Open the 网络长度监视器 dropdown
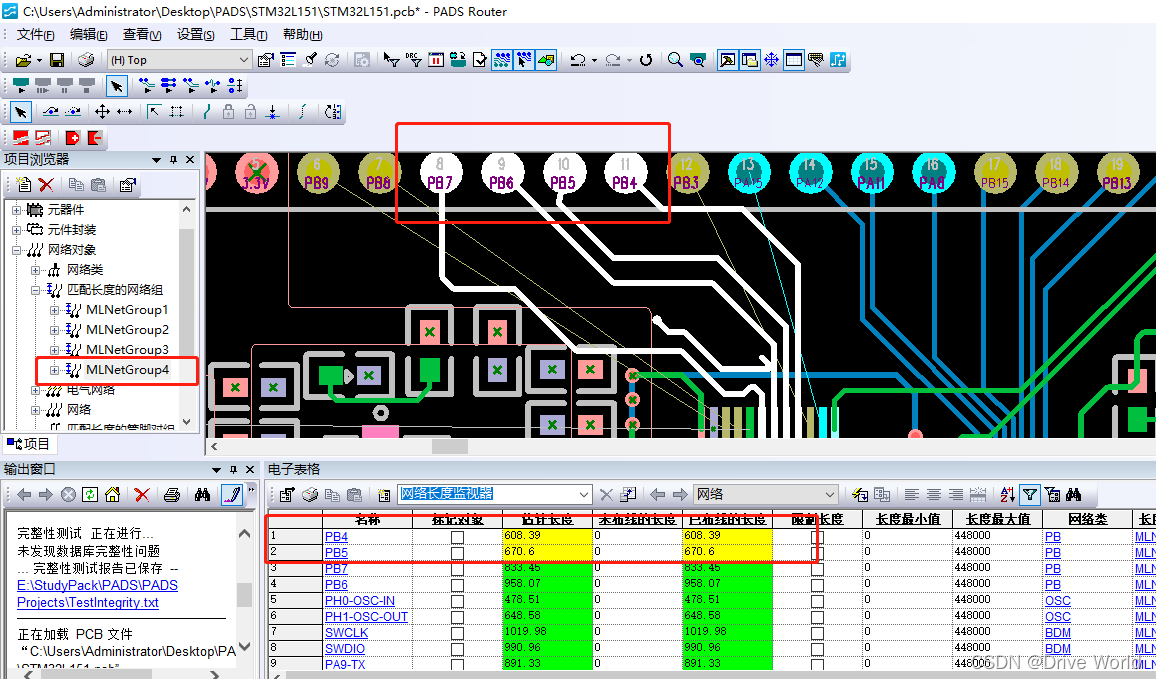Screen dimensions: 1156x679 494,495
